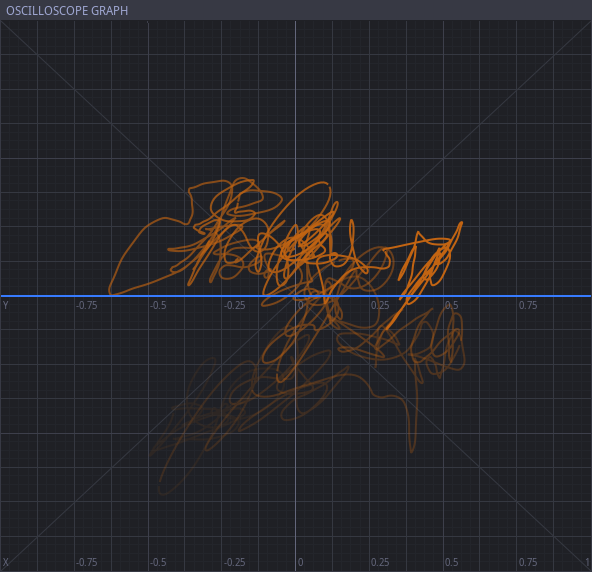
Task: Click the 0 label beside blue line
Action: point(301,305)
